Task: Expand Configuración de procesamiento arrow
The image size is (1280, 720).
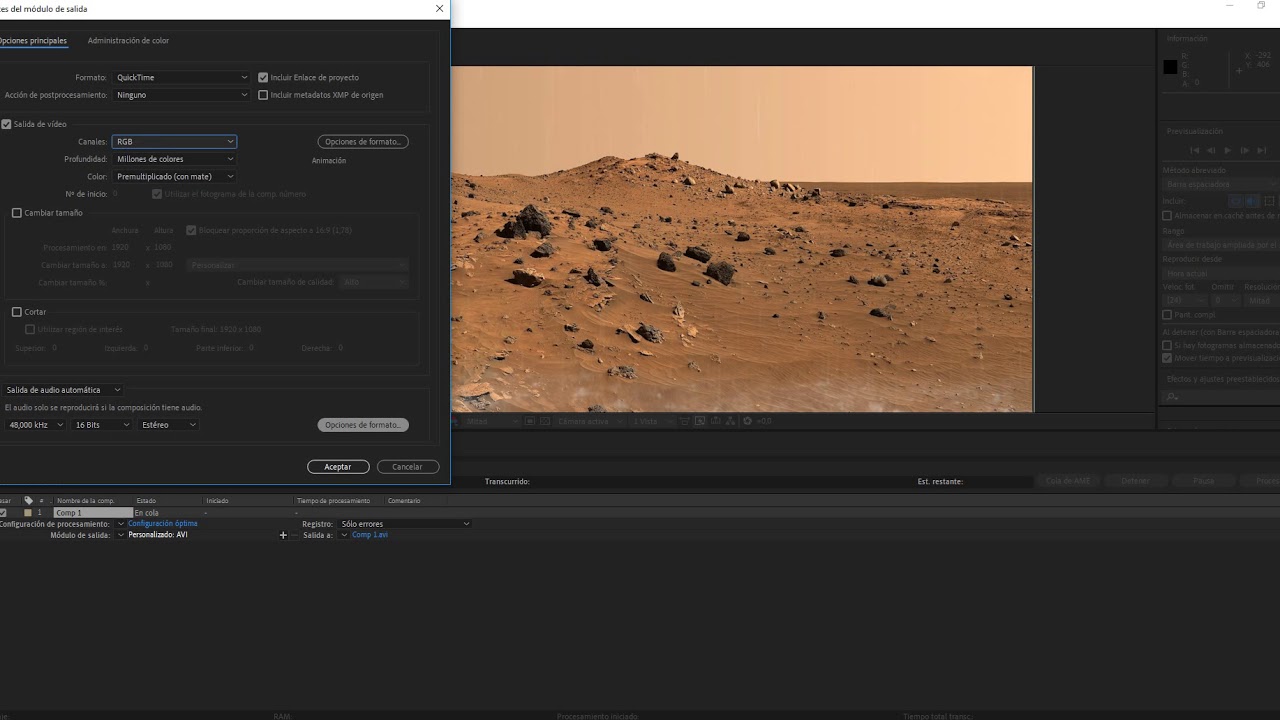Action: click(121, 524)
